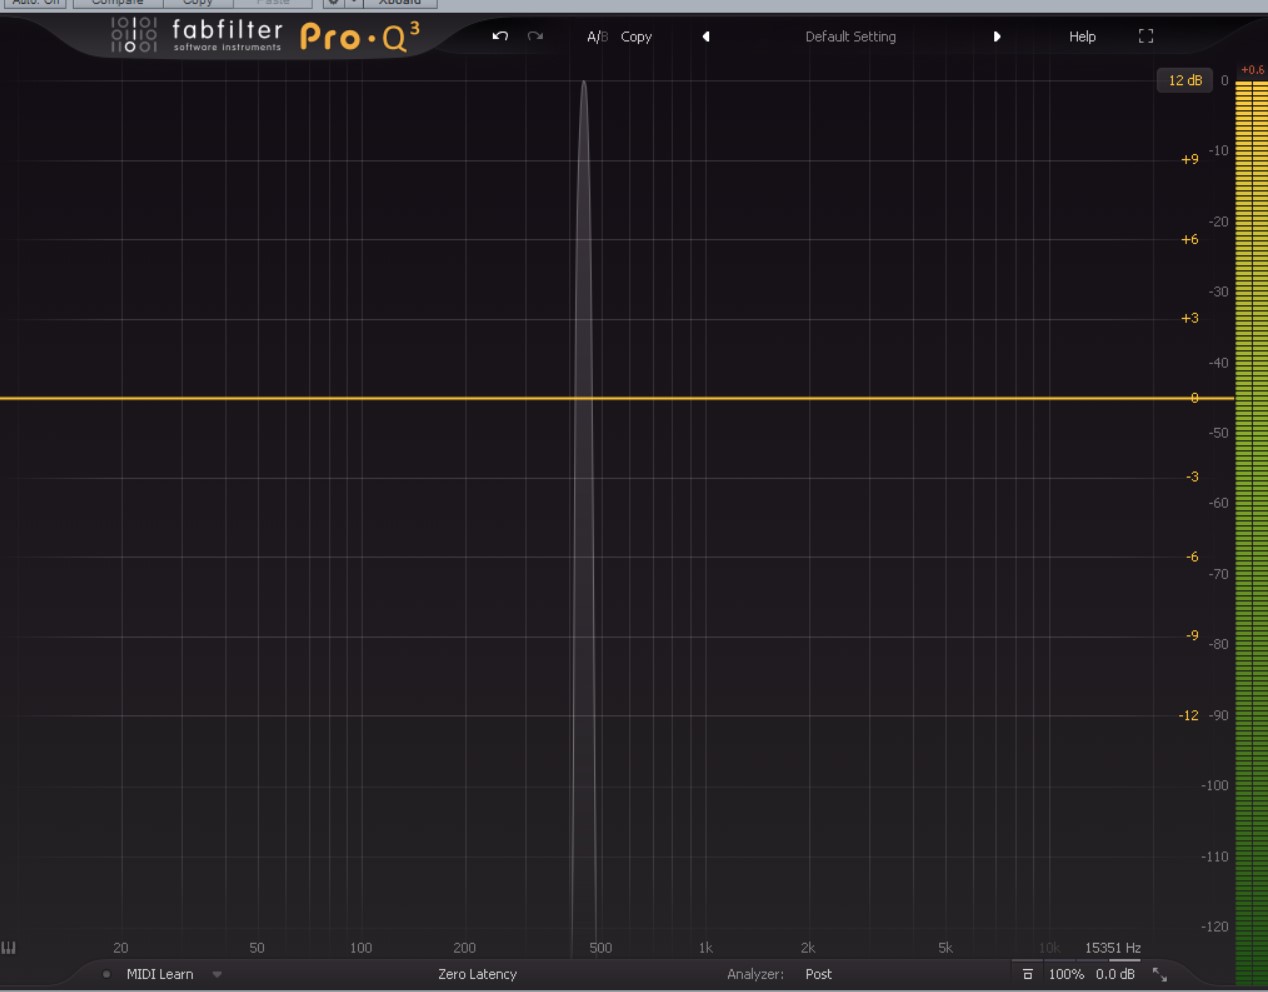This screenshot has width=1268, height=992.
Task: Go to the previous preset with the left arrow
Action: (x=706, y=36)
